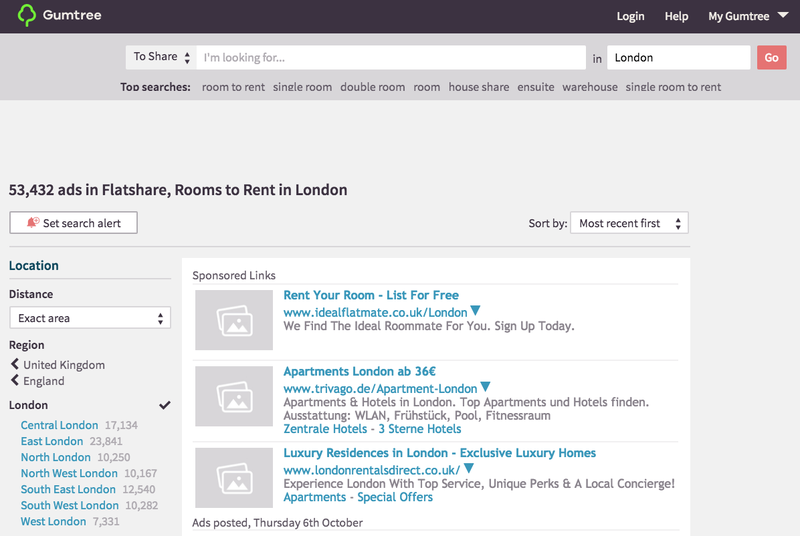
Task: Visit www.trivago.de/Apartment-London link
Action: click(x=380, y=389)
